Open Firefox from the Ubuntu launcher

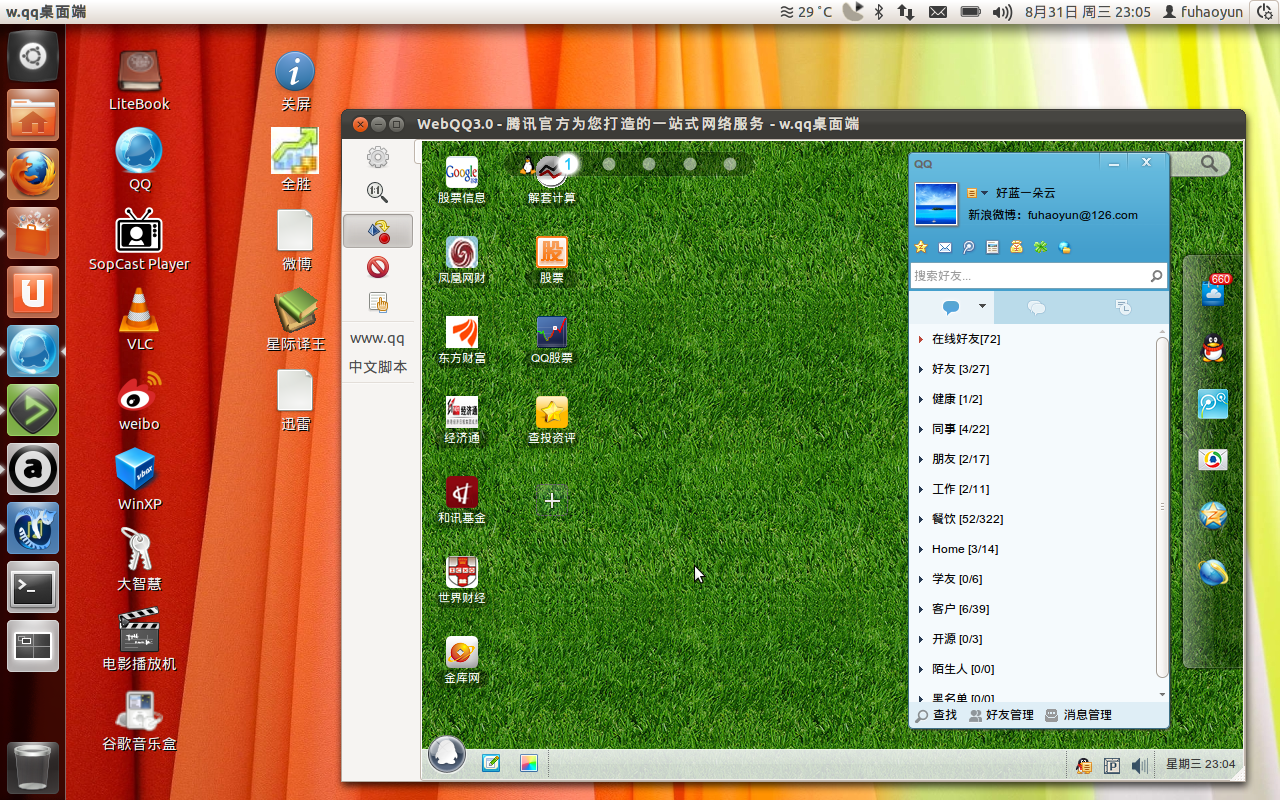tap(33, 175)
